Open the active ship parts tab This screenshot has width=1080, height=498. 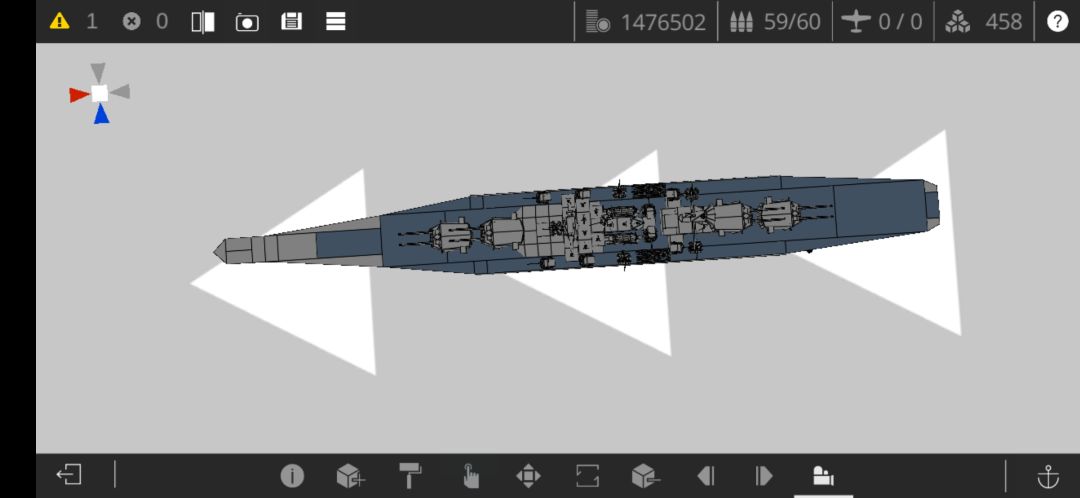click(823, 476)
